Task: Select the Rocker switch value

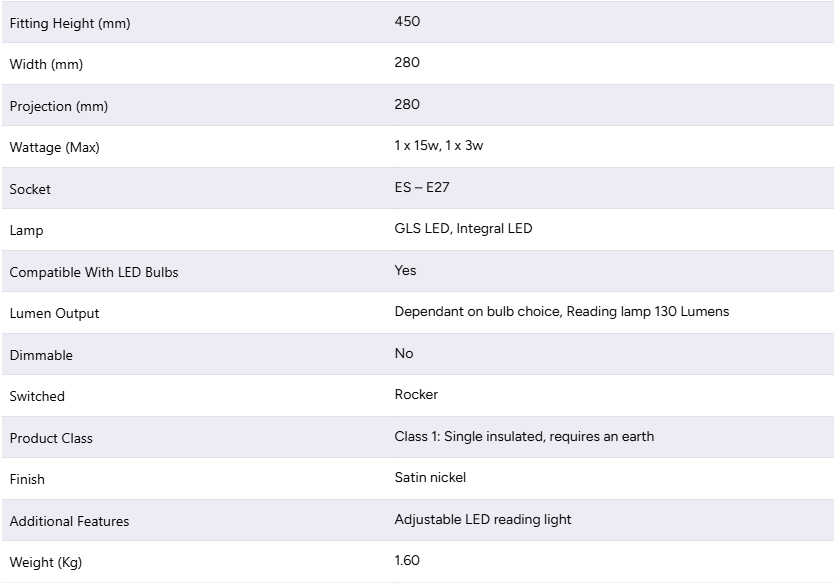Action: point(416,395)
